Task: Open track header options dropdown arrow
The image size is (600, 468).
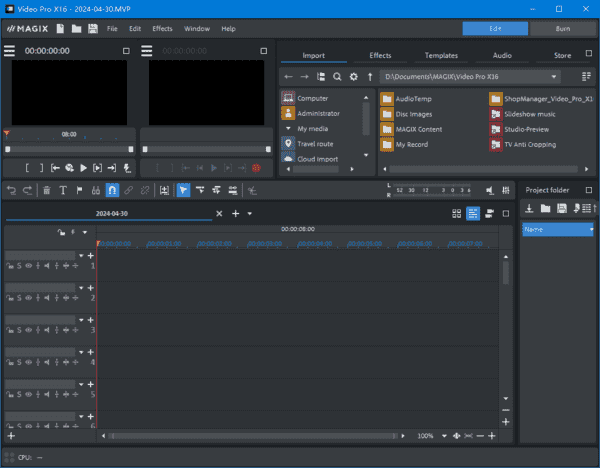Action: tap(85, 232)
